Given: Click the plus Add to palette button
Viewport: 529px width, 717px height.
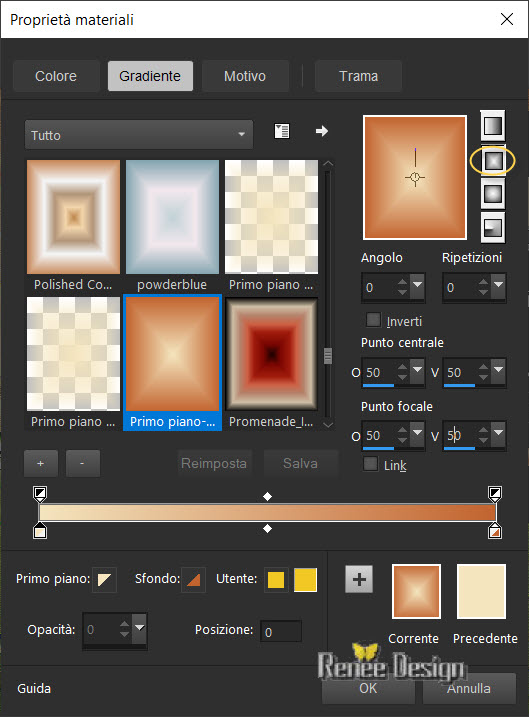Looking at the screenshot, I should (359, 579).
